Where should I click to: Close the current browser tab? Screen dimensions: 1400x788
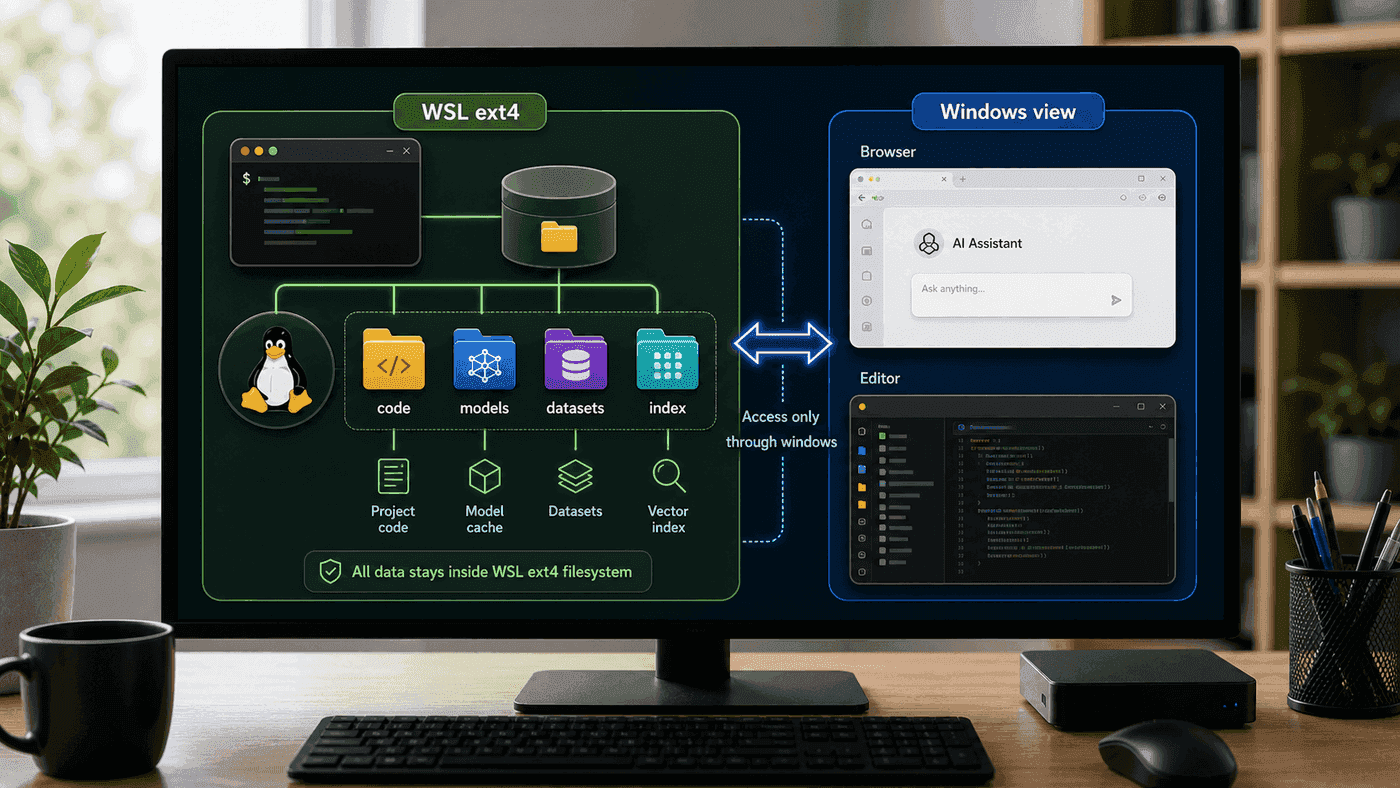click(944, 179)
